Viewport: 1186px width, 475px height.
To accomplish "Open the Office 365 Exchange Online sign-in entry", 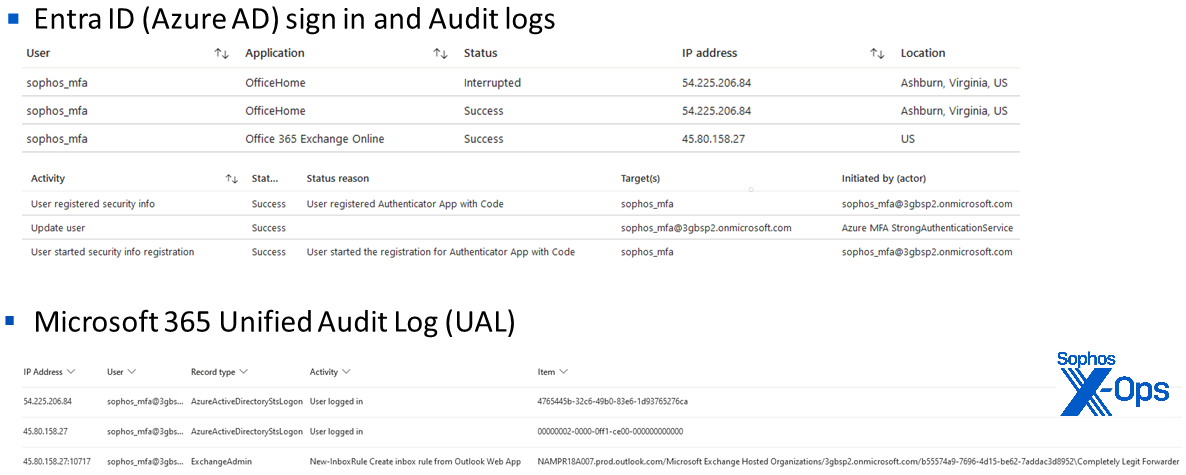I will (314, 139).
